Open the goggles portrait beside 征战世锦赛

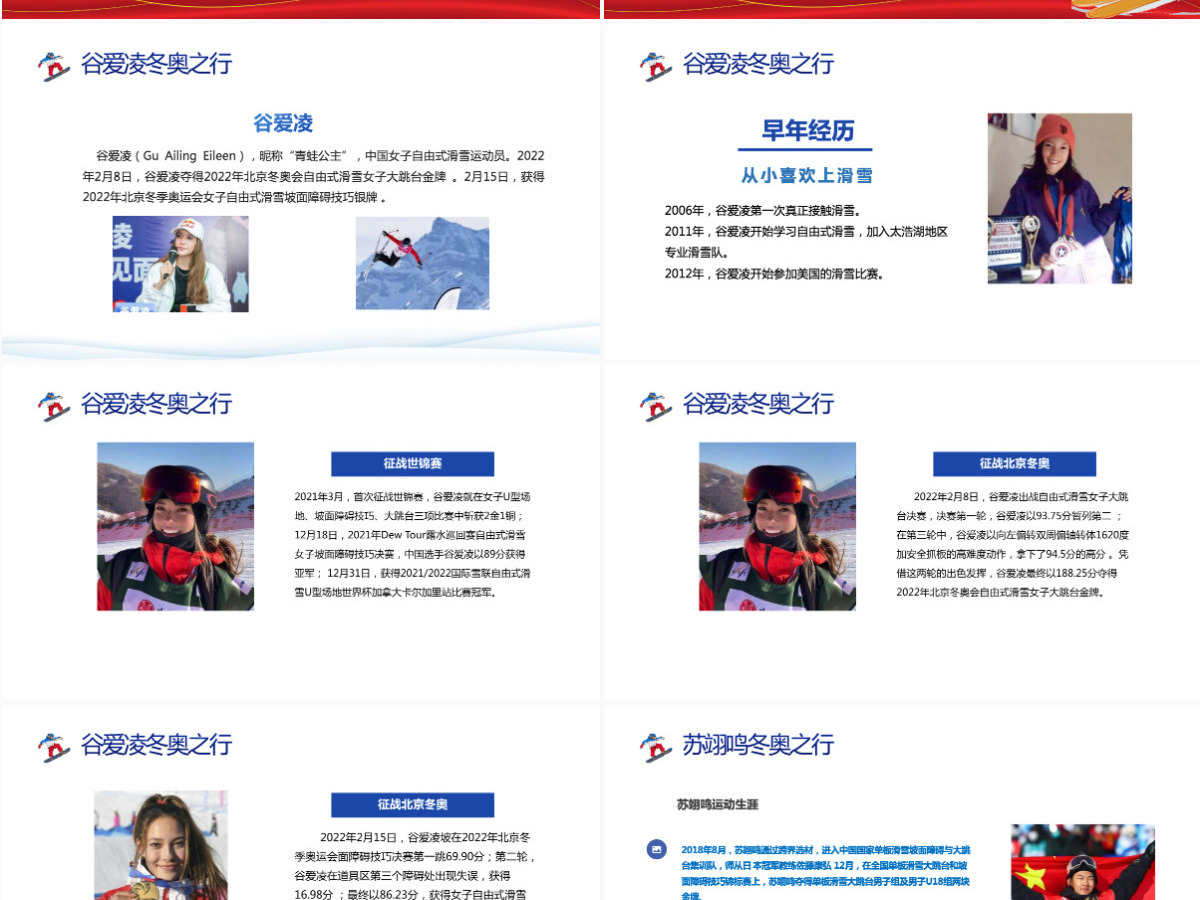[x=175, y=526]
